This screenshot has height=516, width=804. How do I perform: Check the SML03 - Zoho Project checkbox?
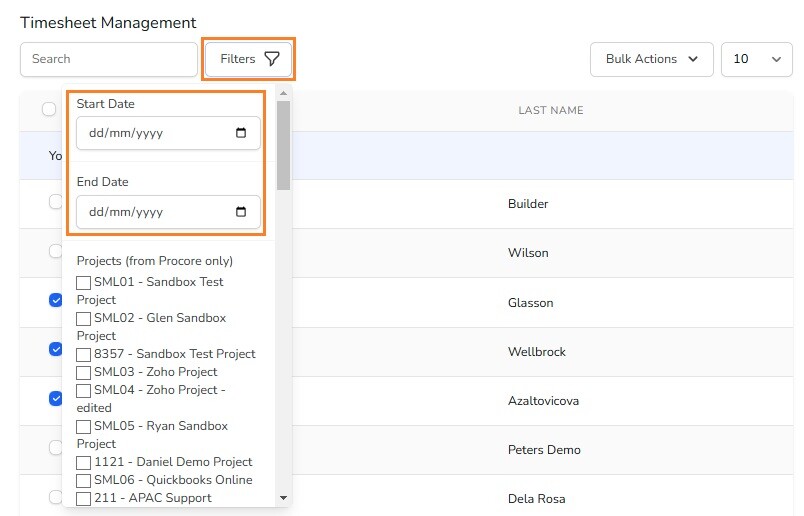click(x=83, y=372)
